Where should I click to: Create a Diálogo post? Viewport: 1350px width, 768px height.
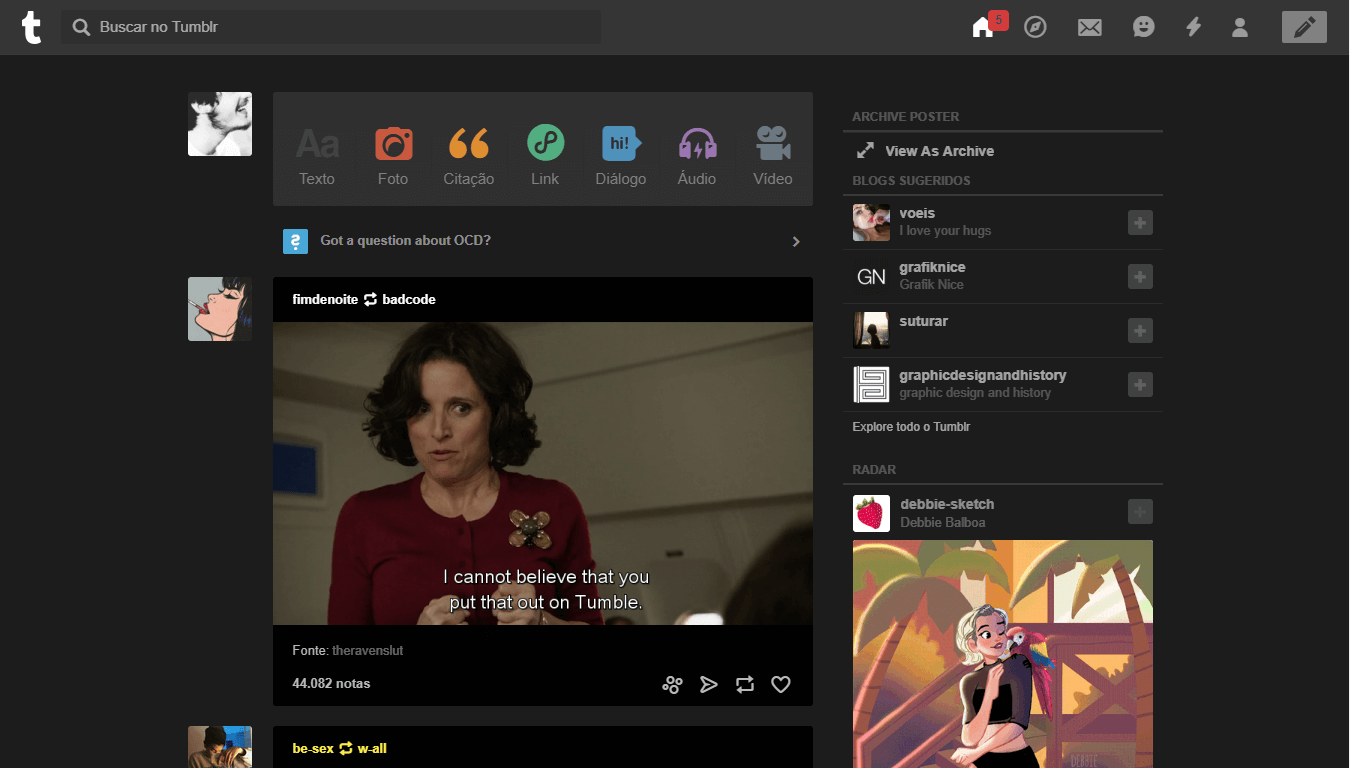click(x=621, y=156)
